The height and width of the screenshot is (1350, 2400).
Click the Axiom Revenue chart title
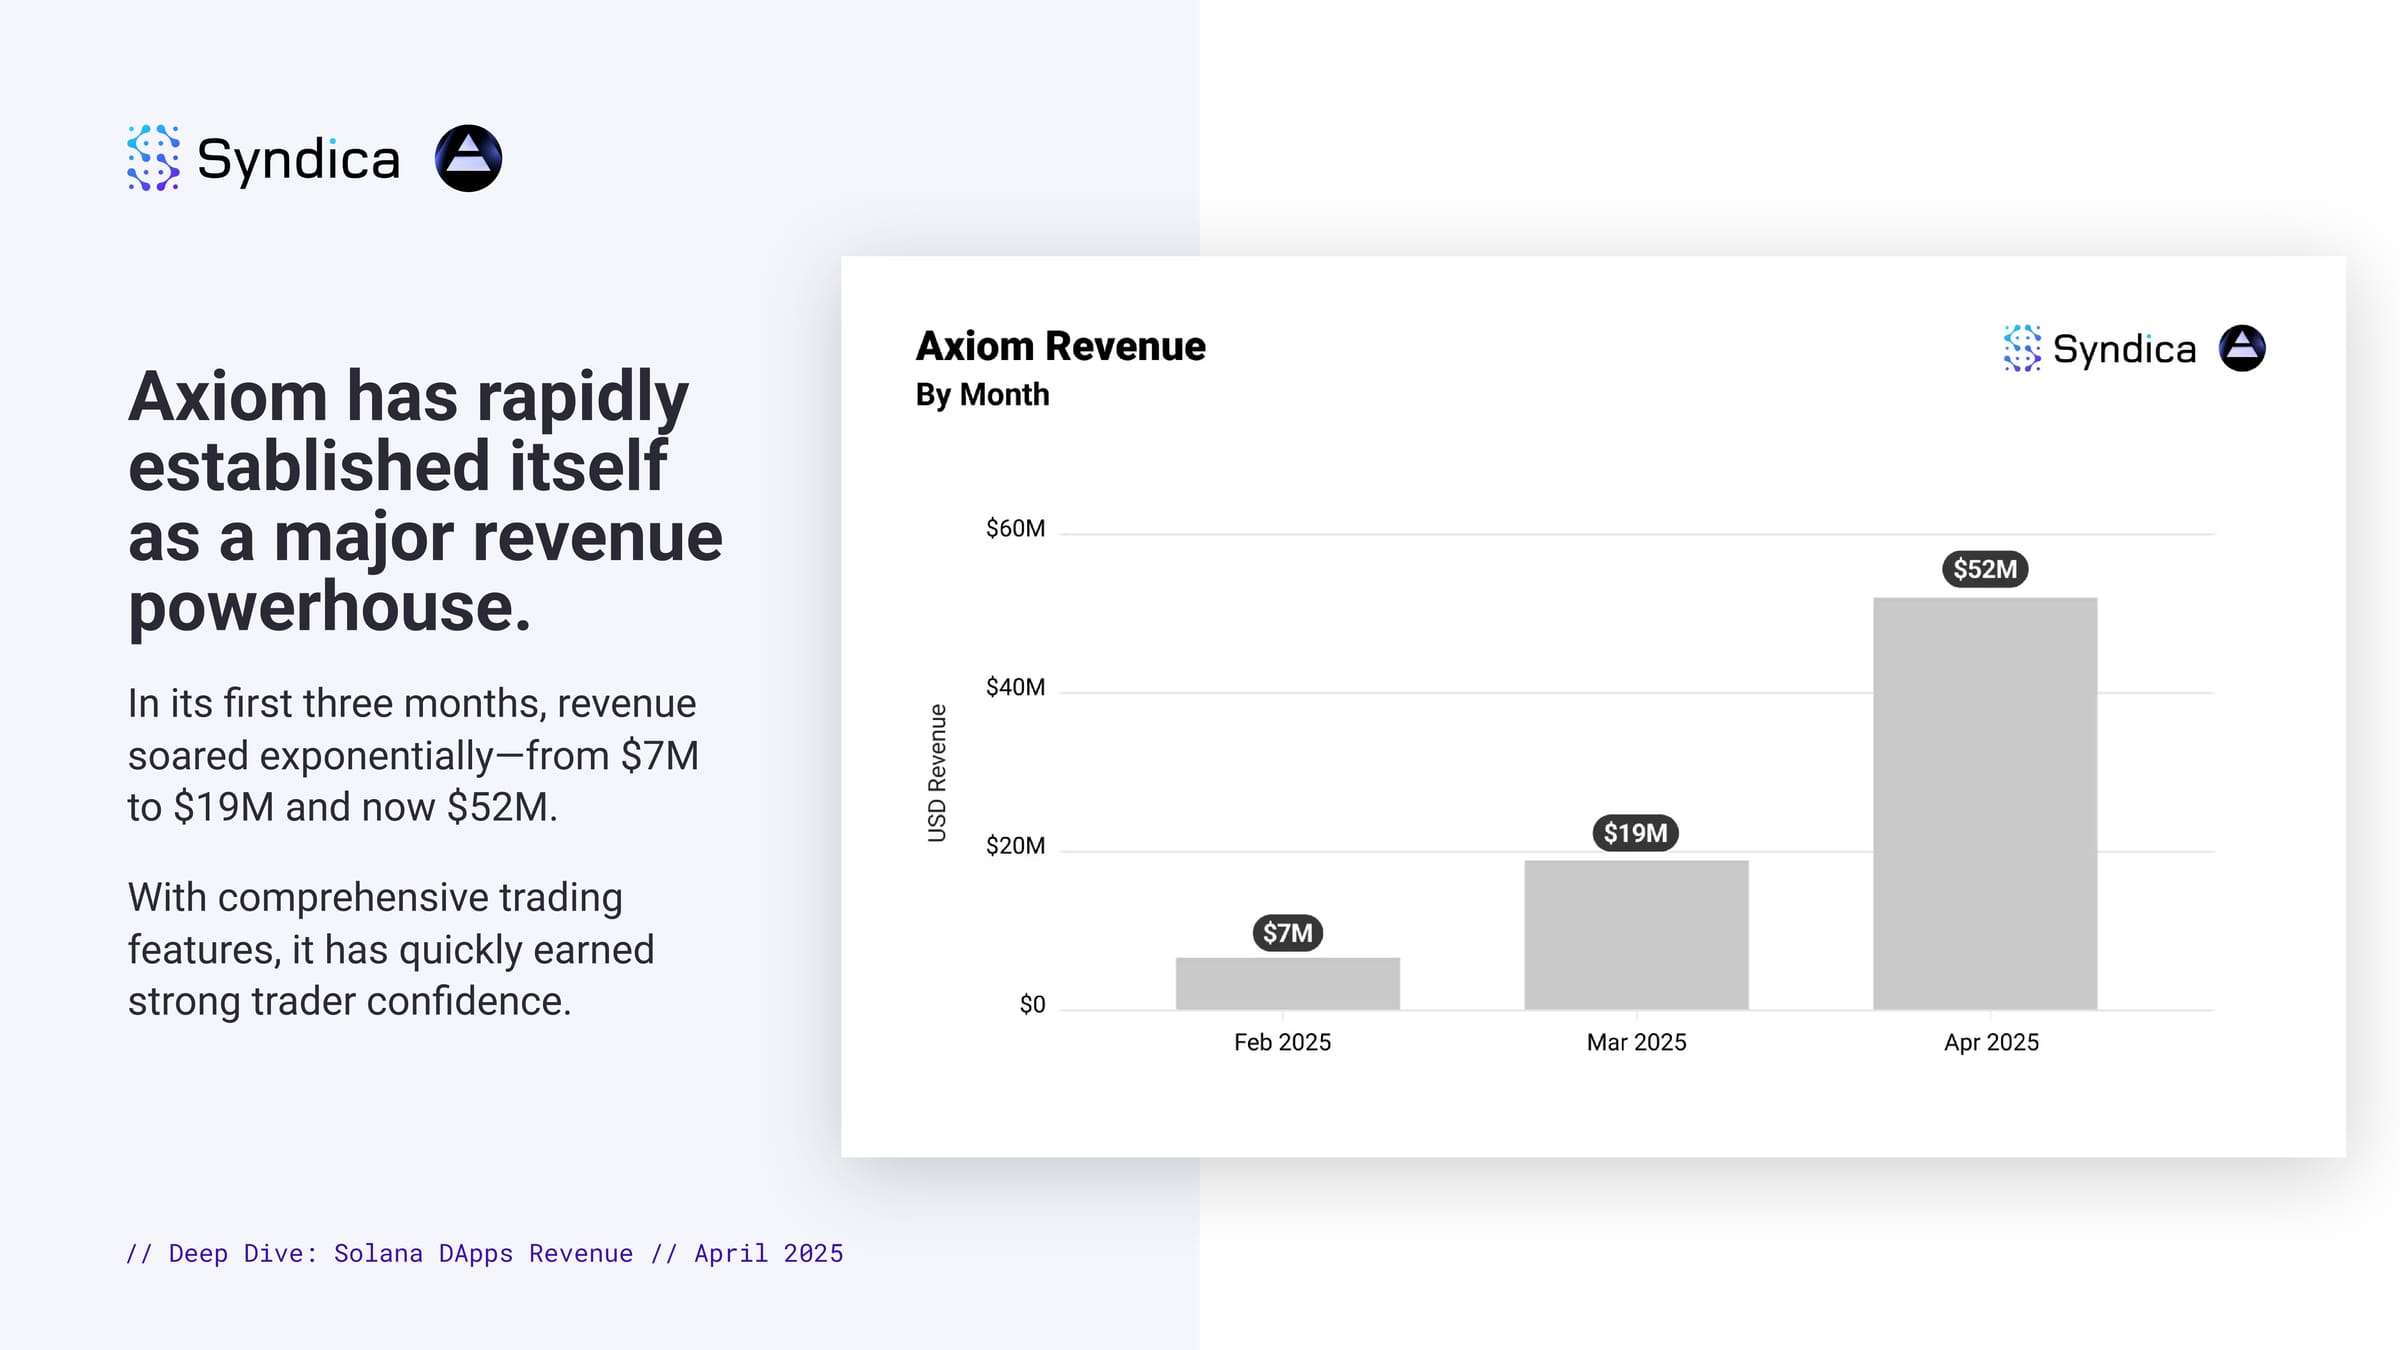(1061, 346)
